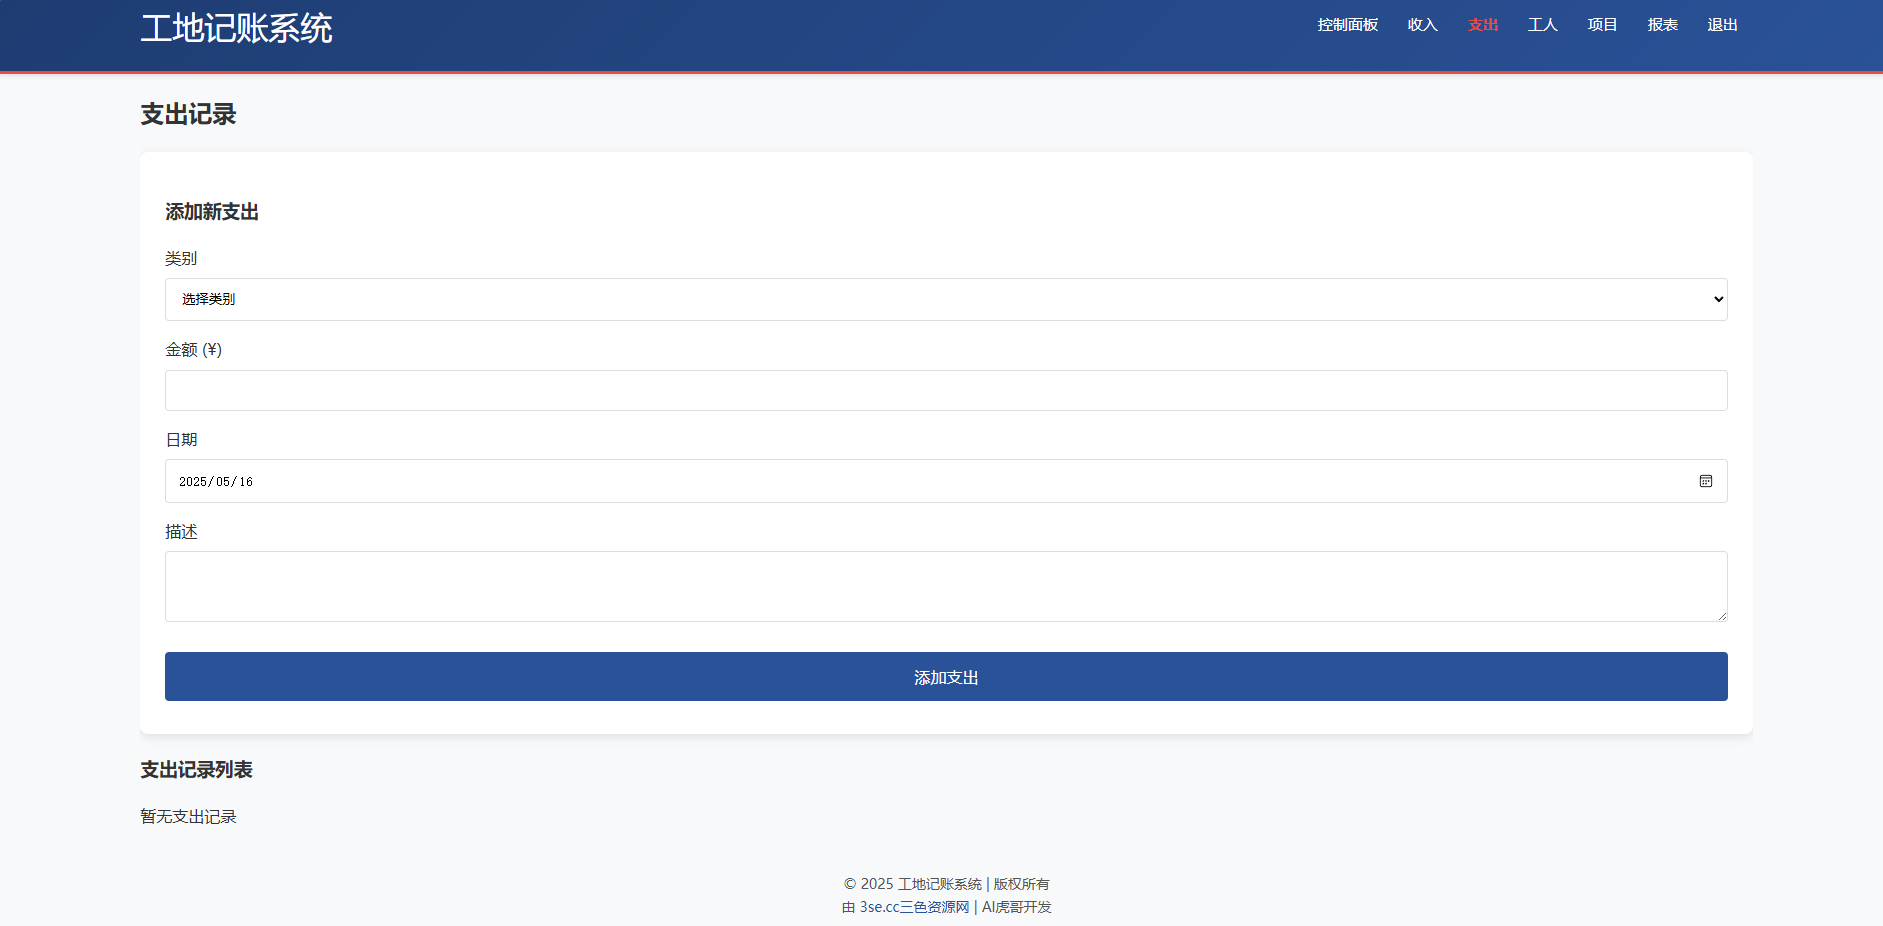The height and width of the screenshot is (926, 1883).
Task: Open the 项目 navigation link
Action: point(1602,25)
